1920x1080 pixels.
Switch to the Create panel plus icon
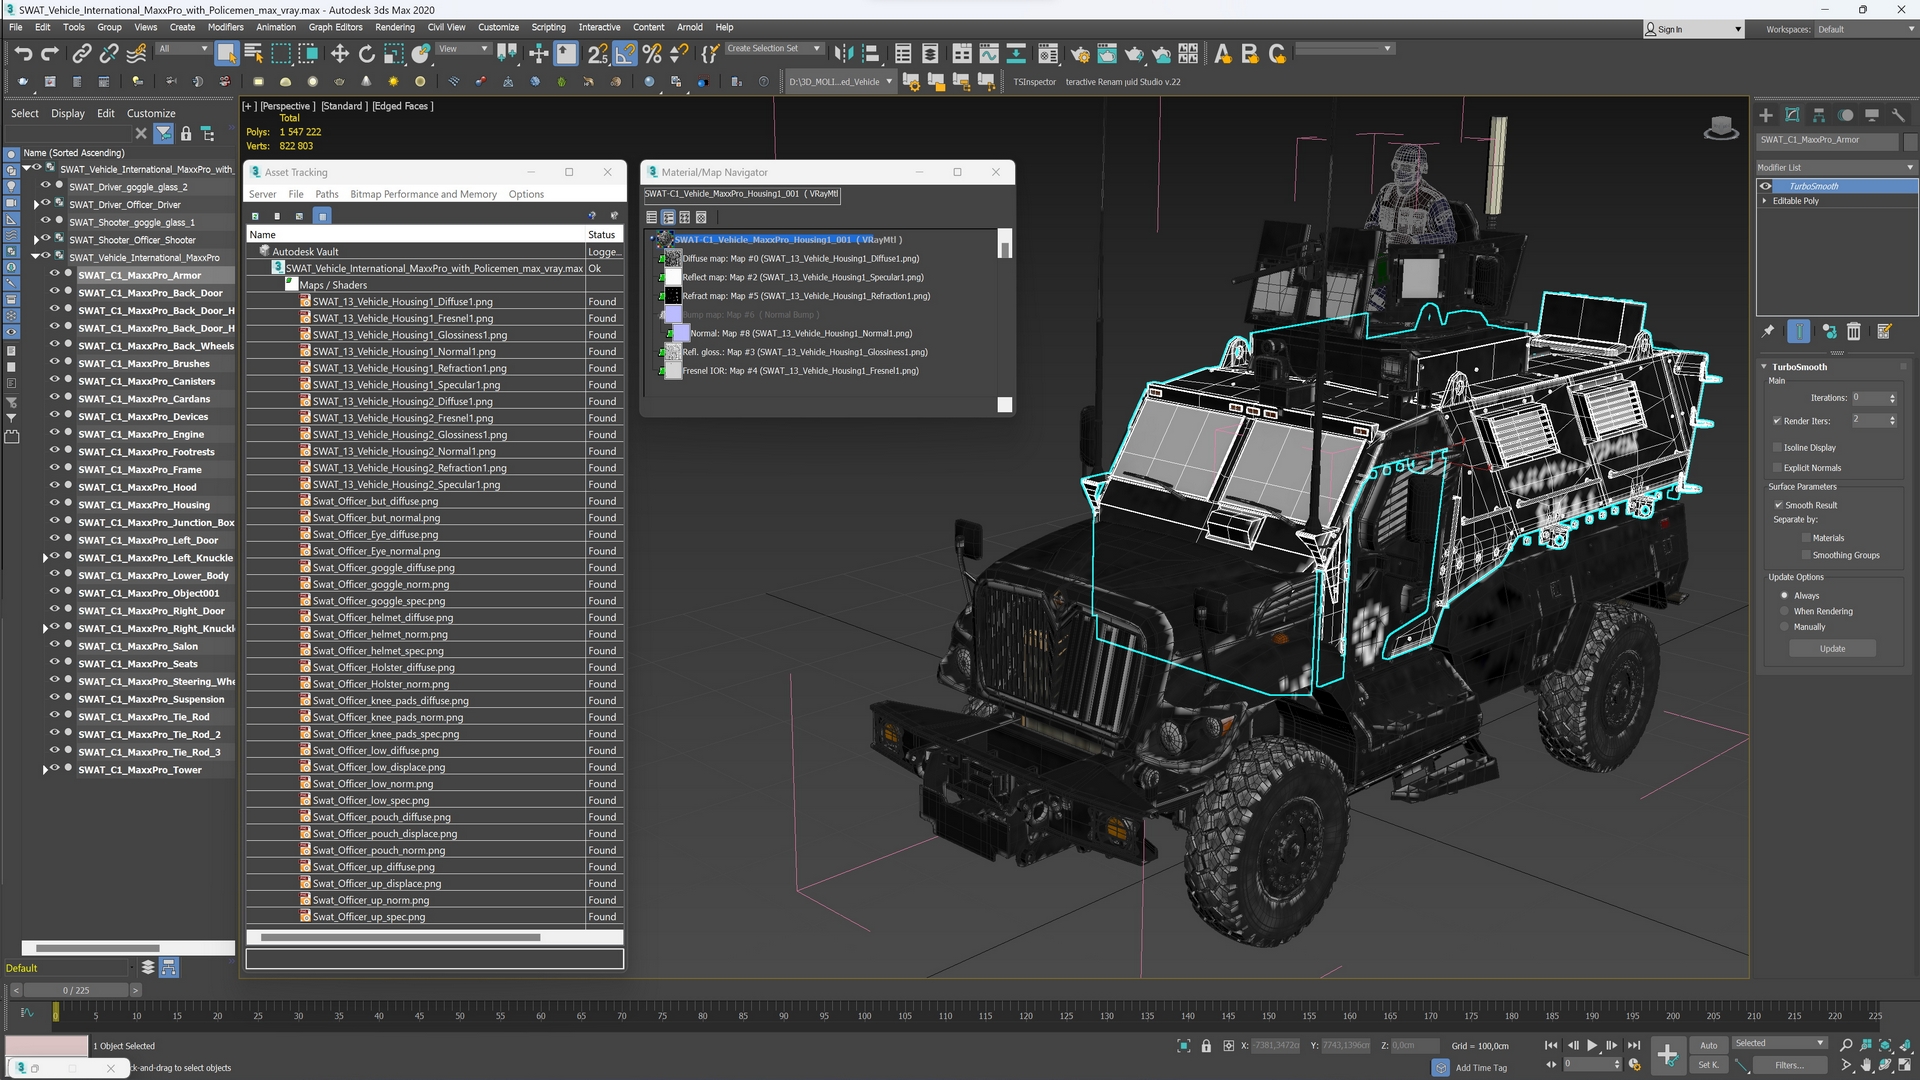[x=1766, y=115]
